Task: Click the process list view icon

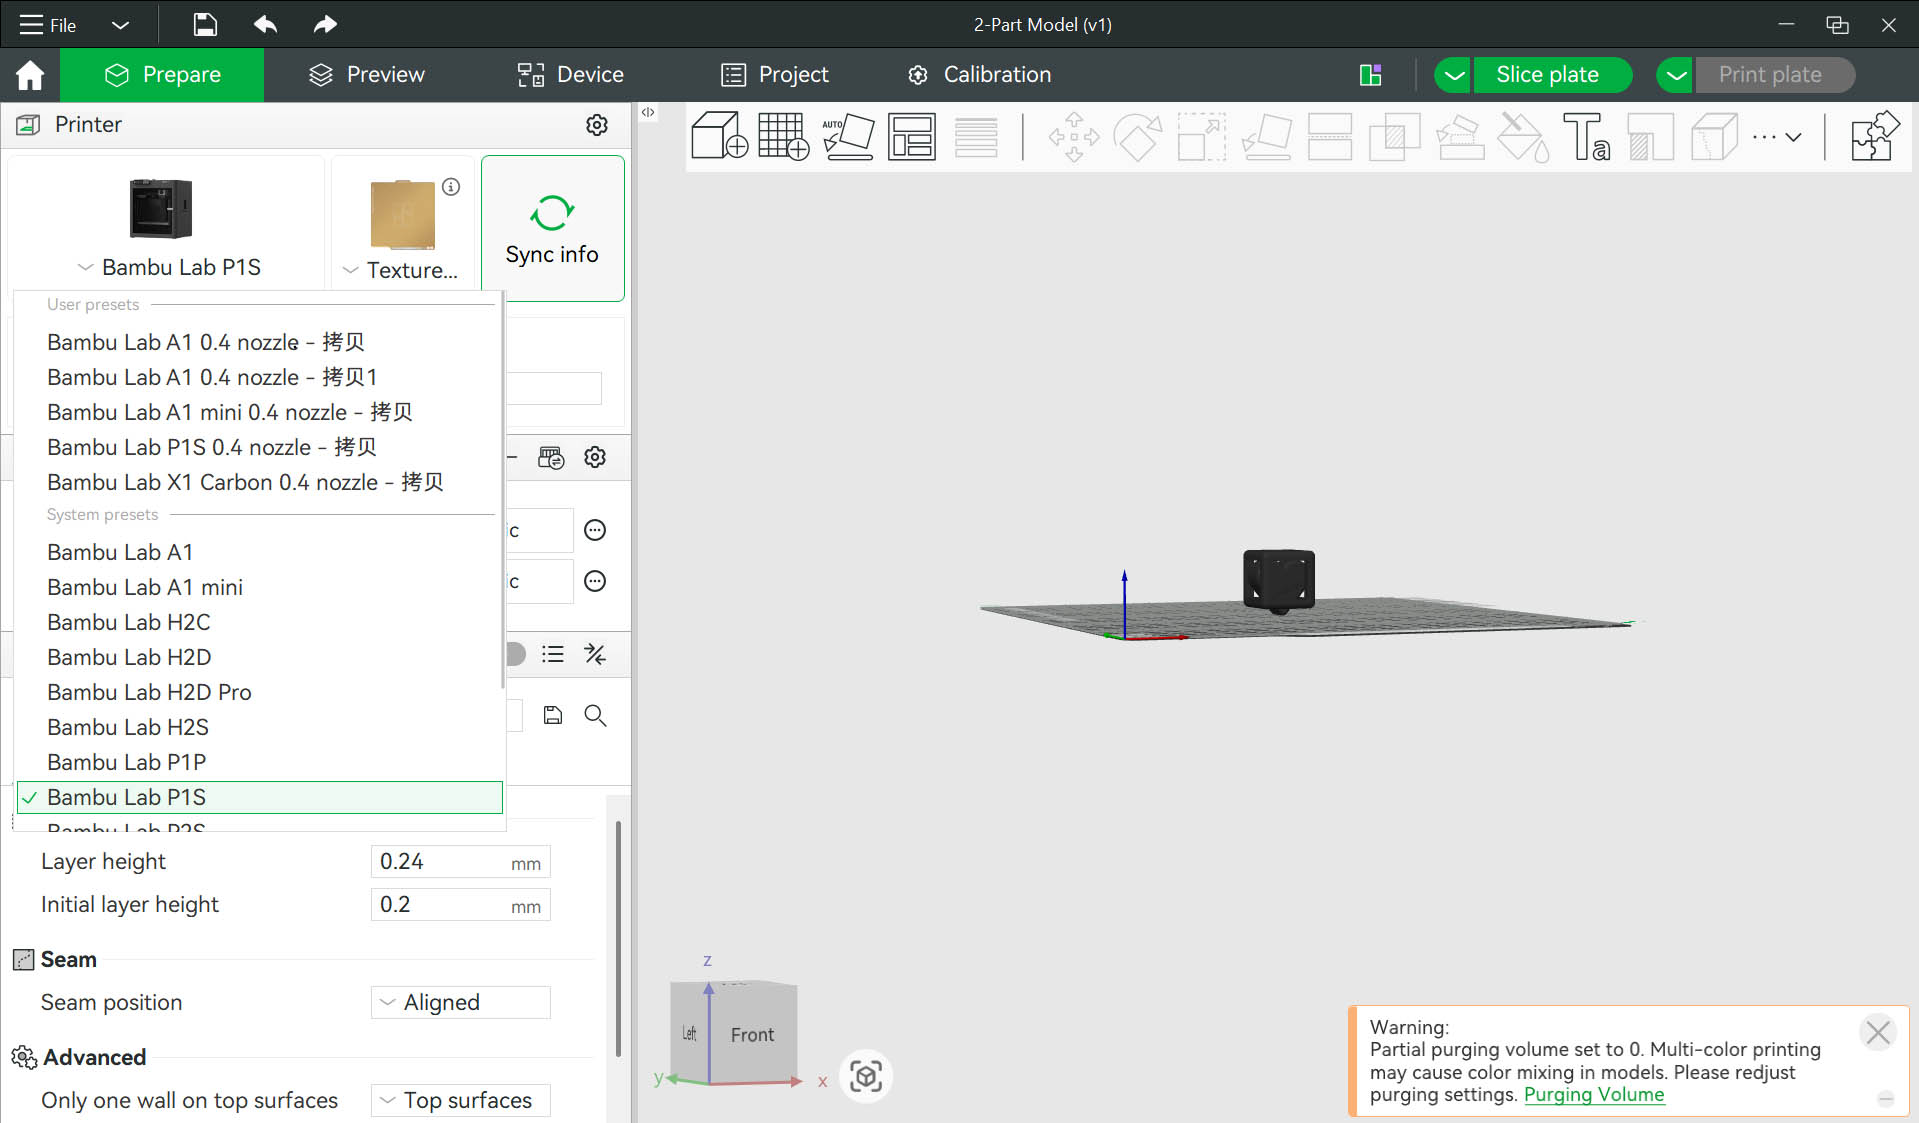Action: pos(553,654)
